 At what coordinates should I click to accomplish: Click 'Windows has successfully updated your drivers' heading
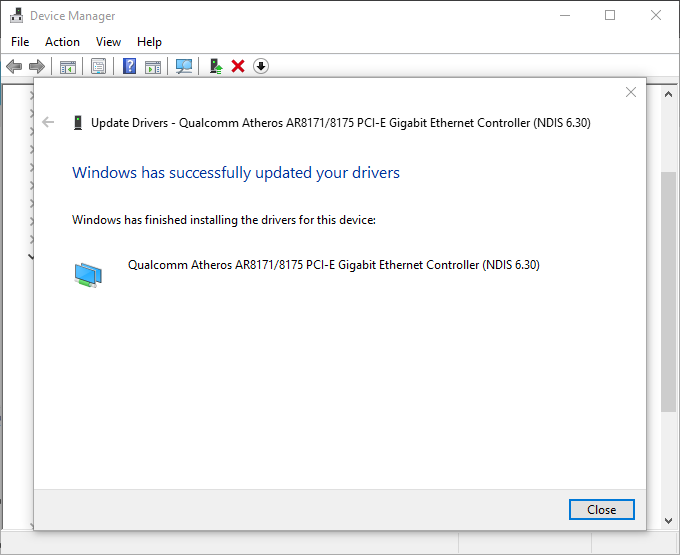(236, 173)
